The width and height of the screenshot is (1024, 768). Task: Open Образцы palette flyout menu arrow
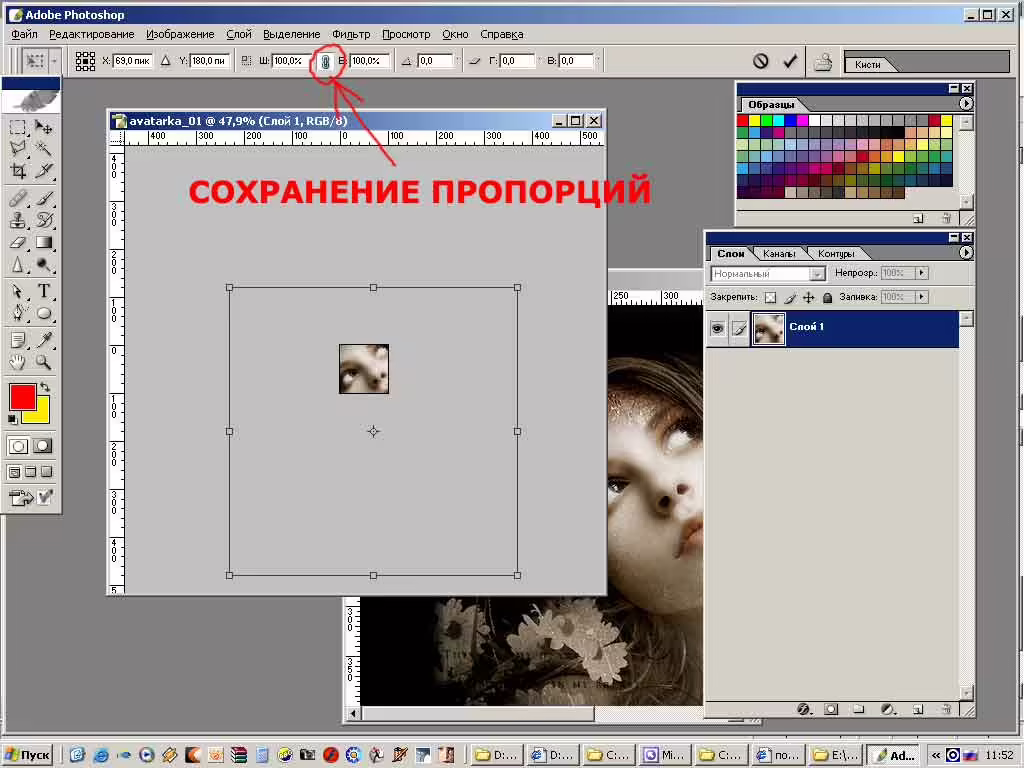point(966,104)
